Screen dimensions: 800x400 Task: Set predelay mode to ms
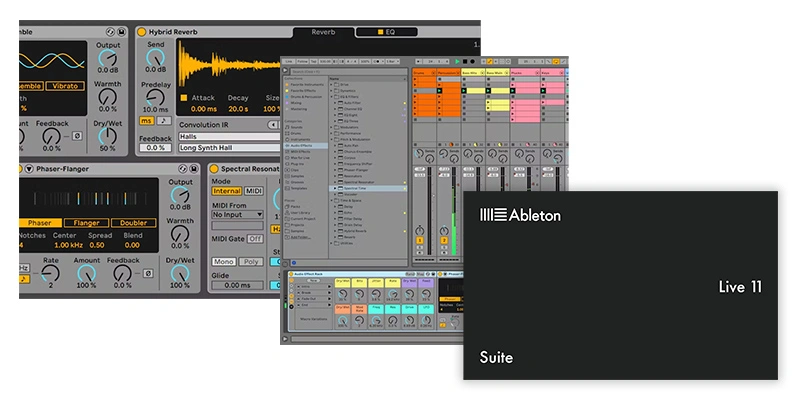coord(146,121)
